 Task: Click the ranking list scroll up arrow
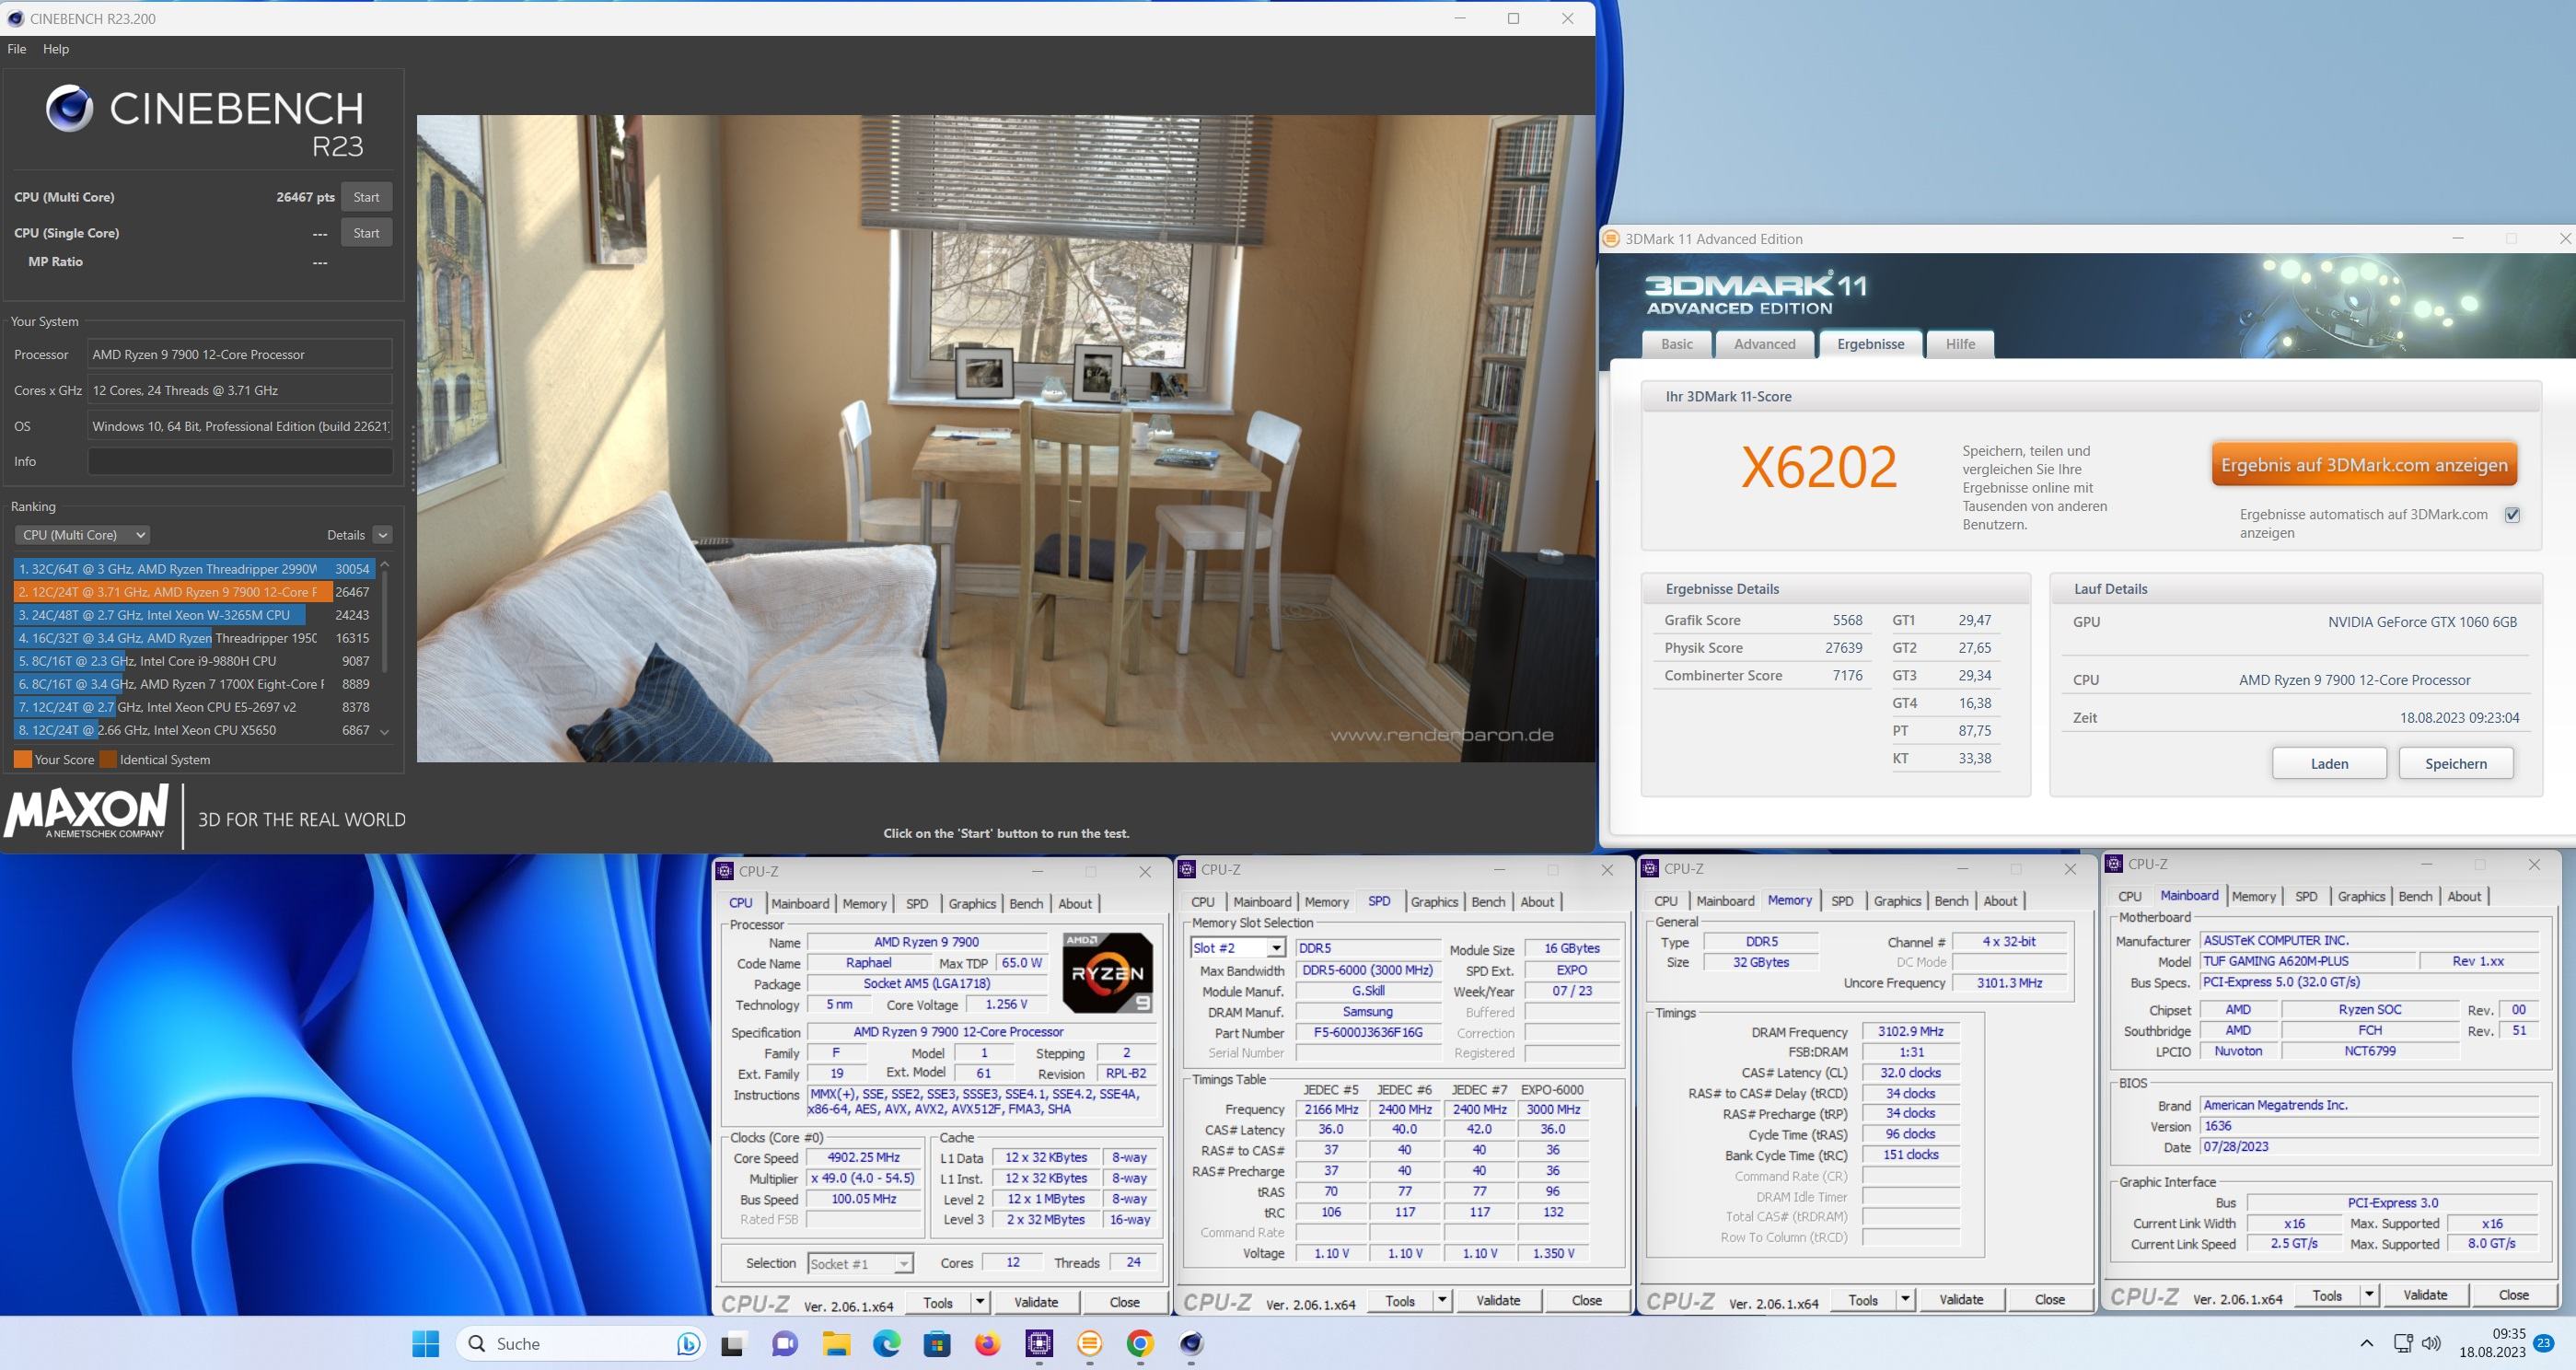384,566
